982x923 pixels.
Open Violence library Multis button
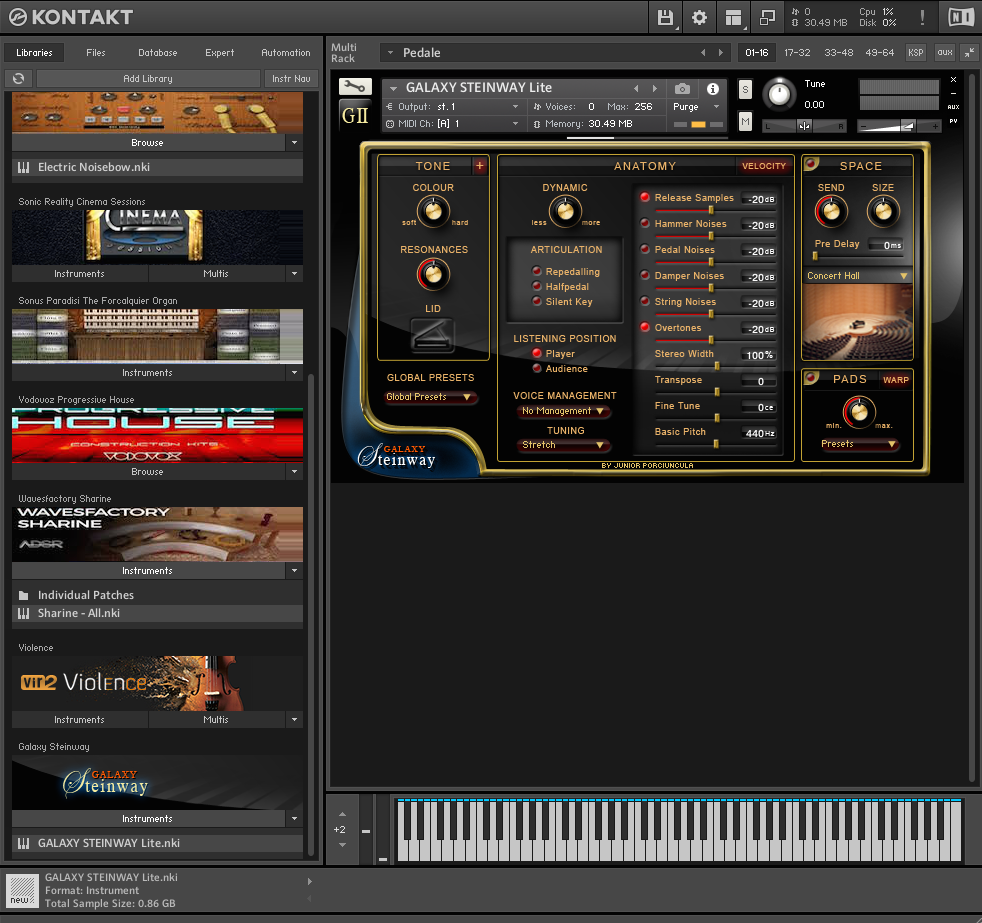[x=216, y=719]
